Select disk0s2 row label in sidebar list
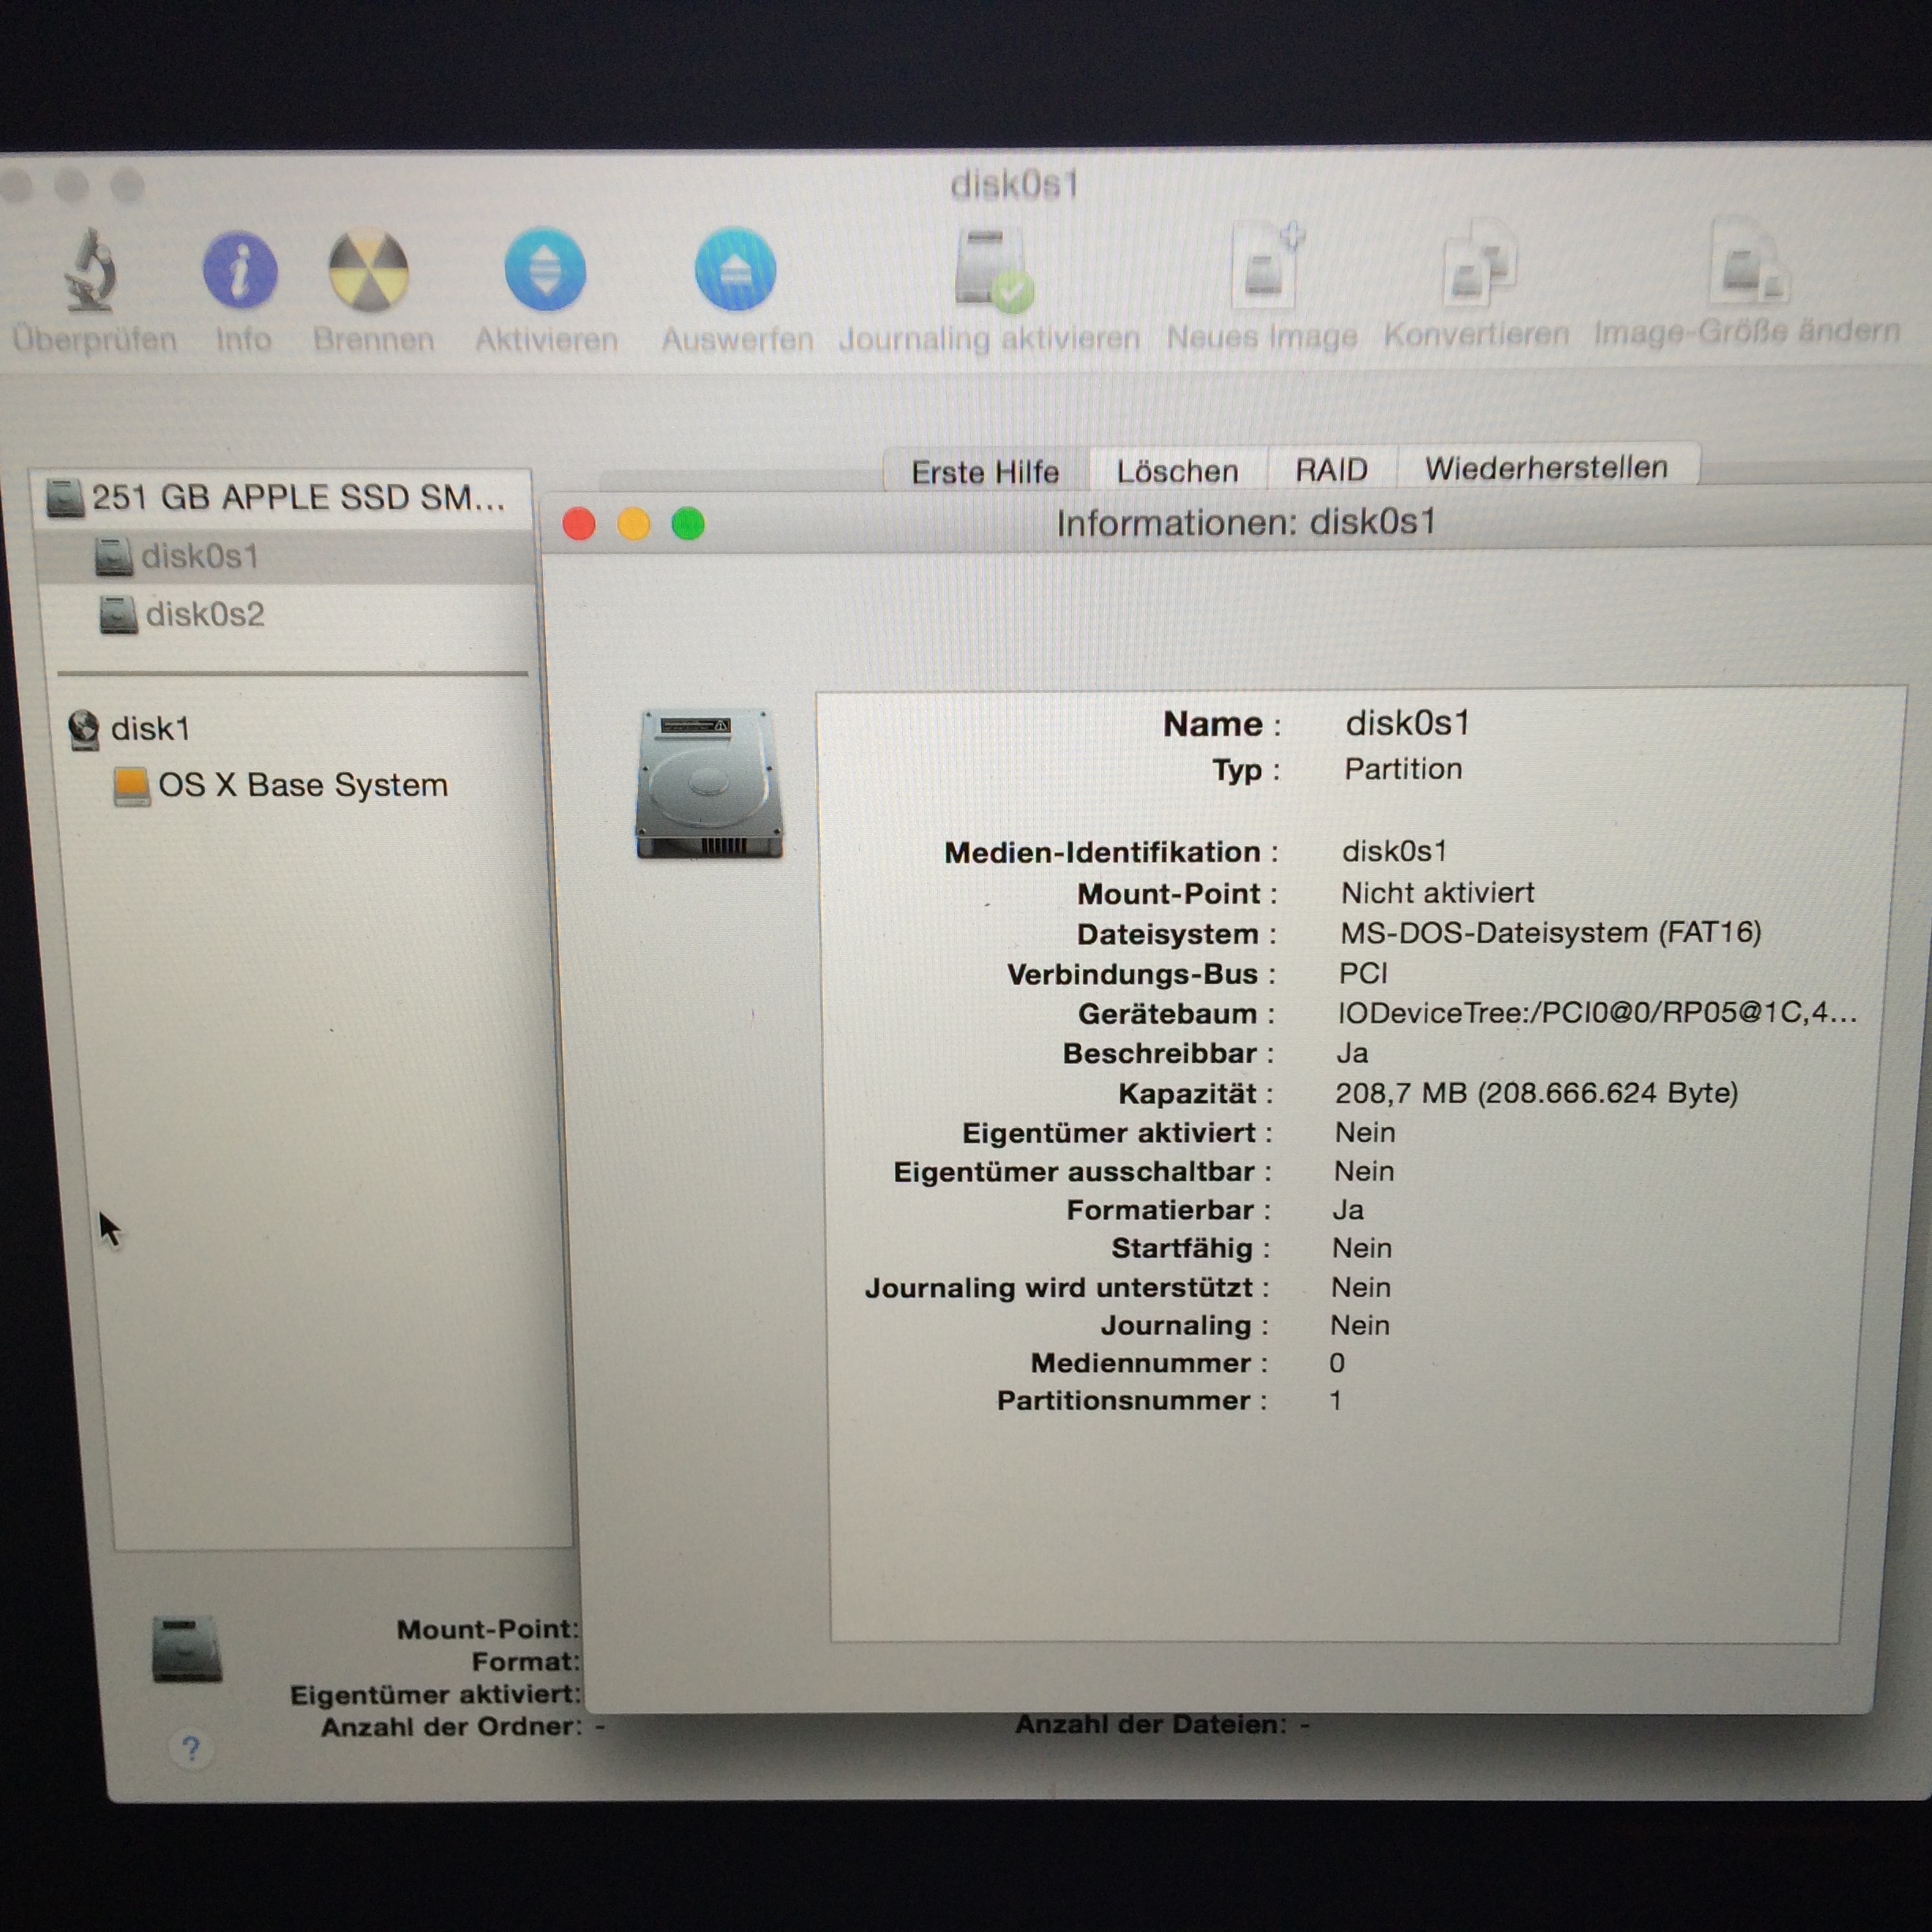This screenshot has height=1932, width=1932. point(205,614)
